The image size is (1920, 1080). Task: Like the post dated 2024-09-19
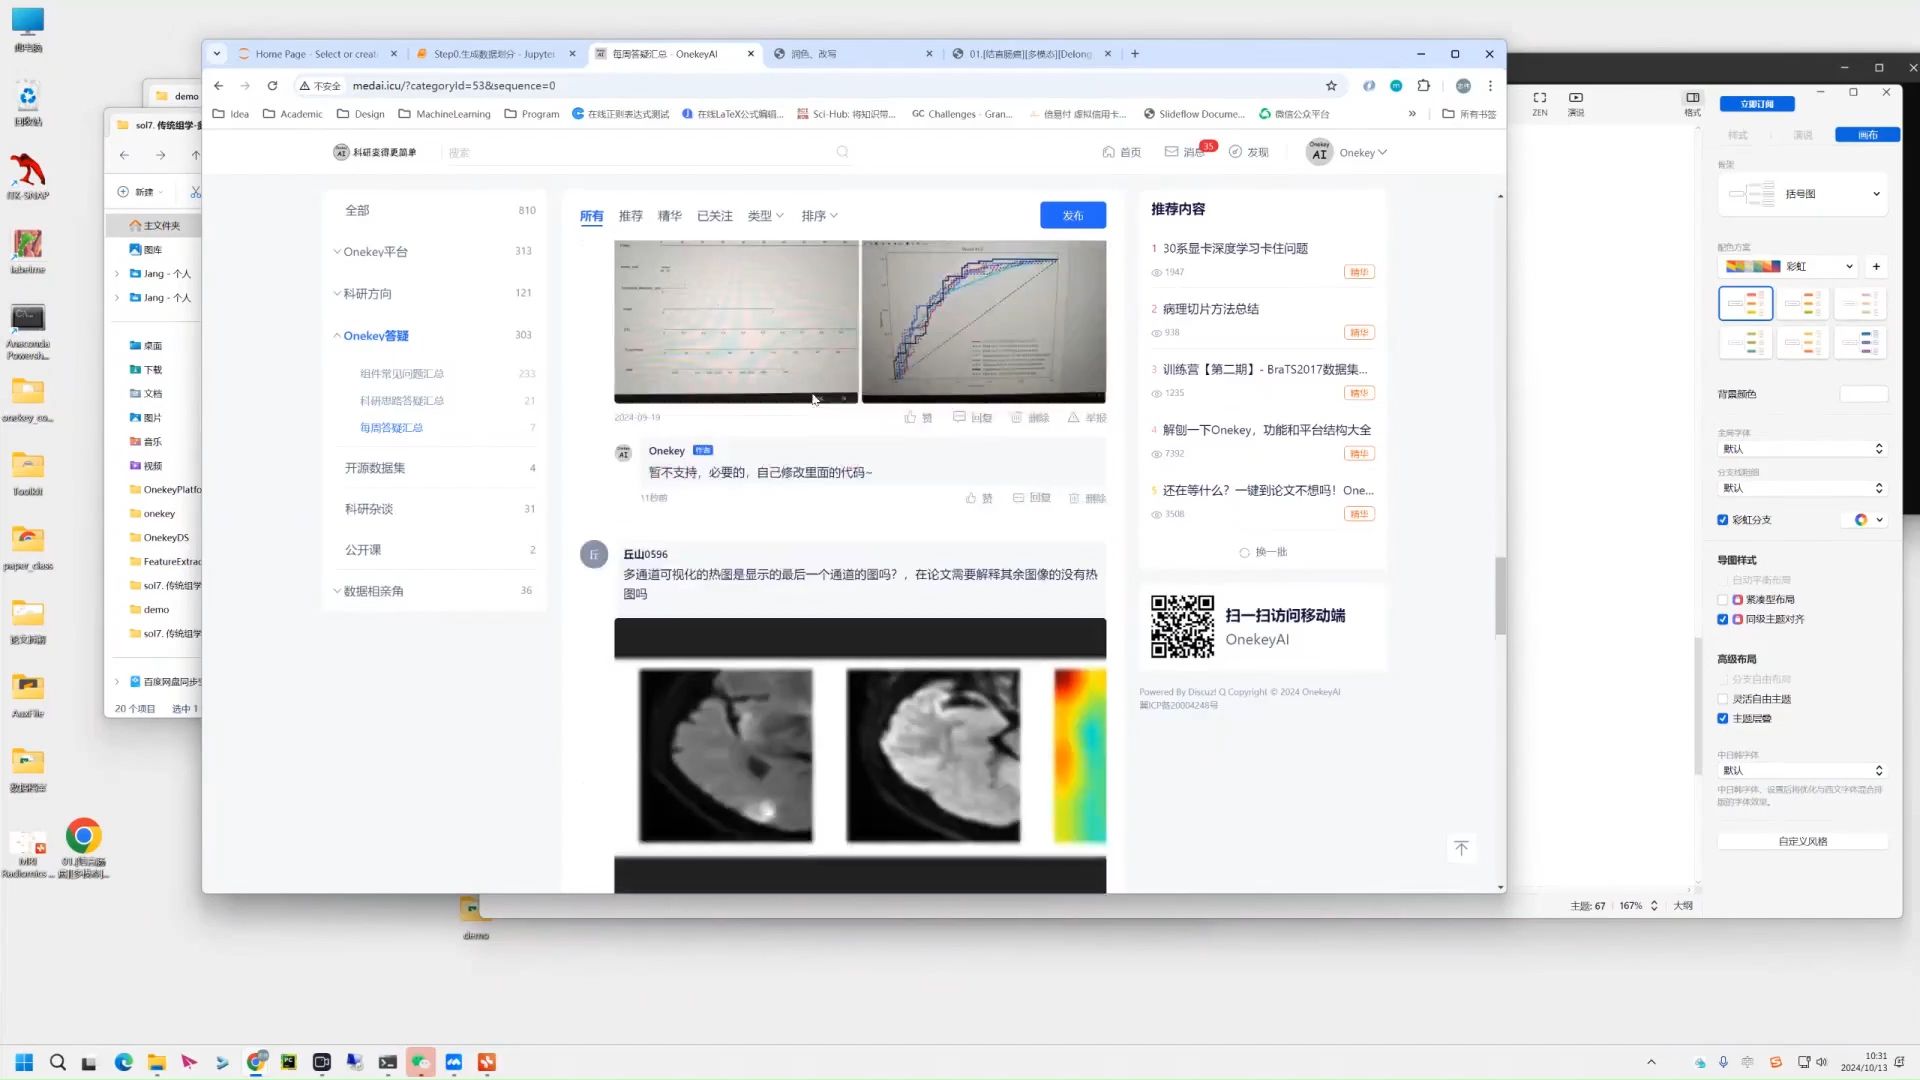pyautogui.click(x=918, y=418)
